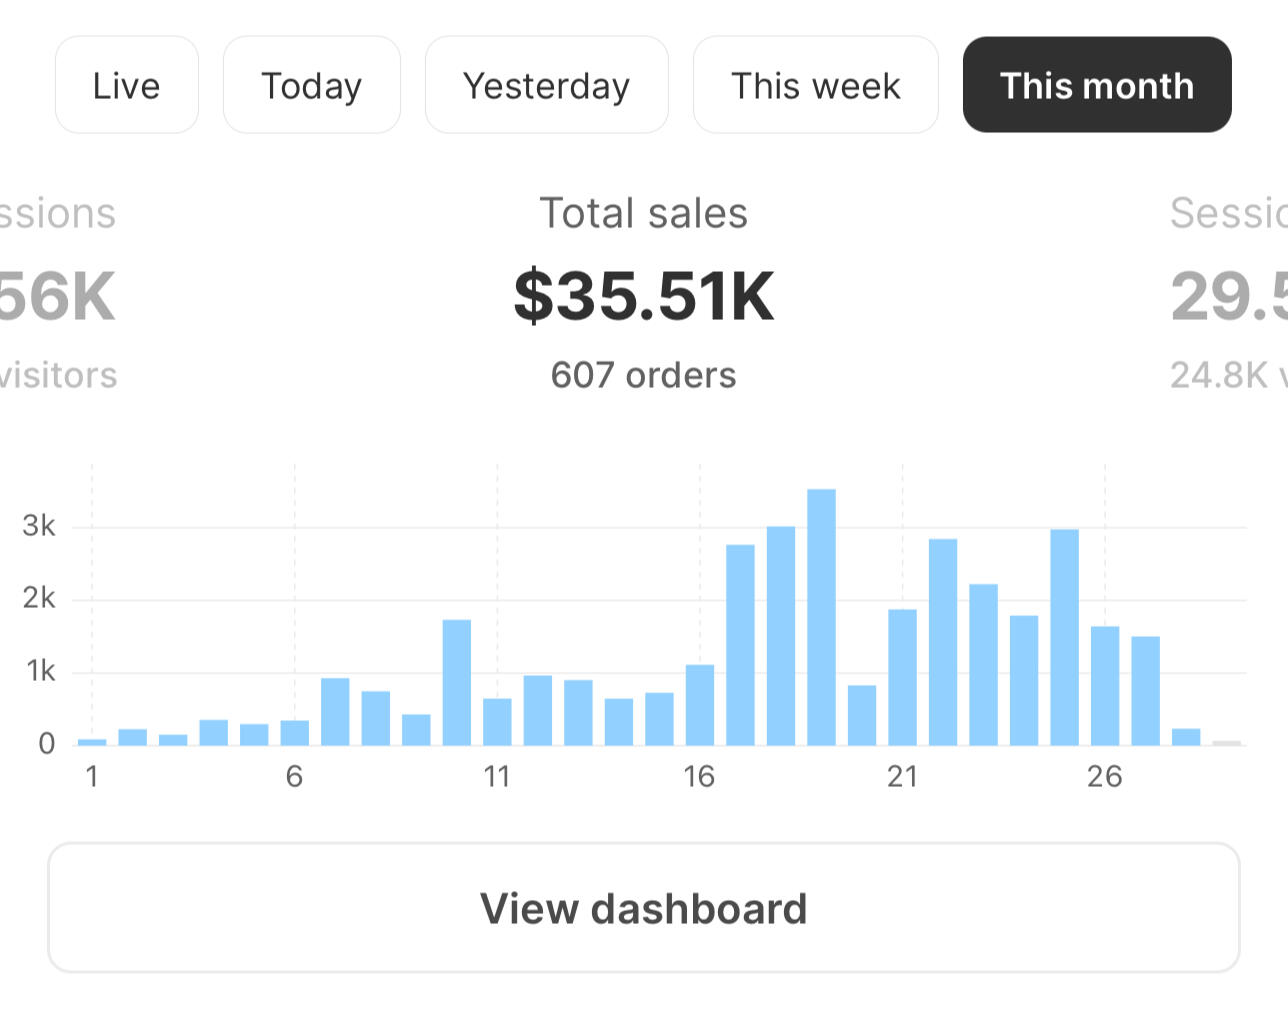1288x1014 pixels.
Task: Tap the Total sales heading
Action: pyautogui.click(x=643, y=213)
